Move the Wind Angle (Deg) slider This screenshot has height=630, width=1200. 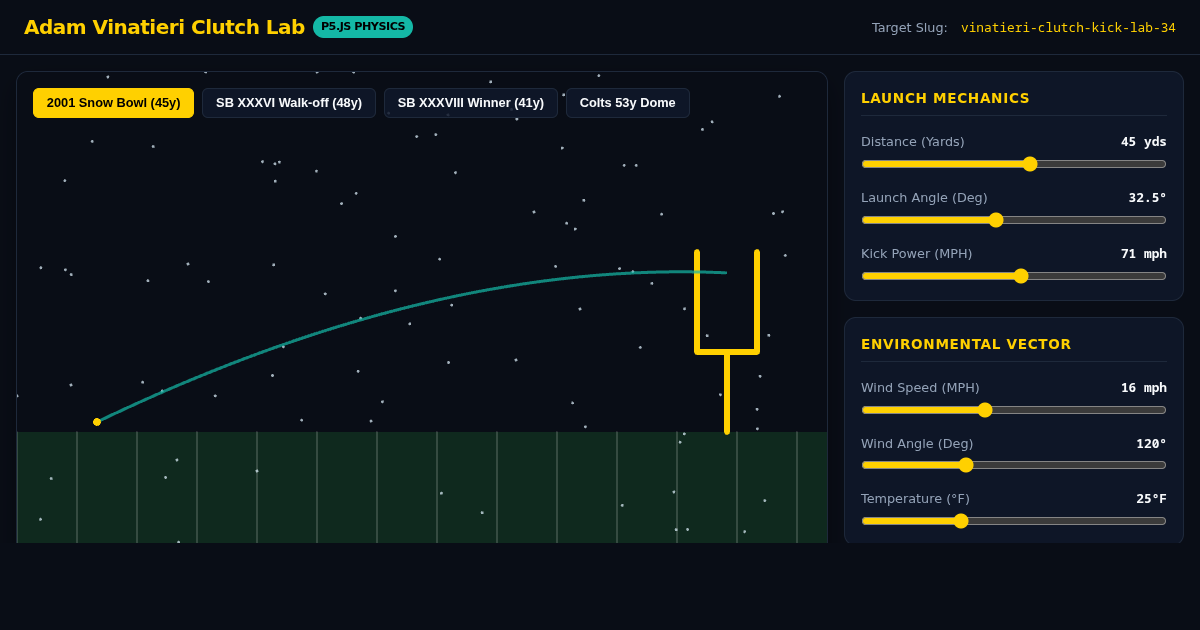click(x=1014, y=465)
